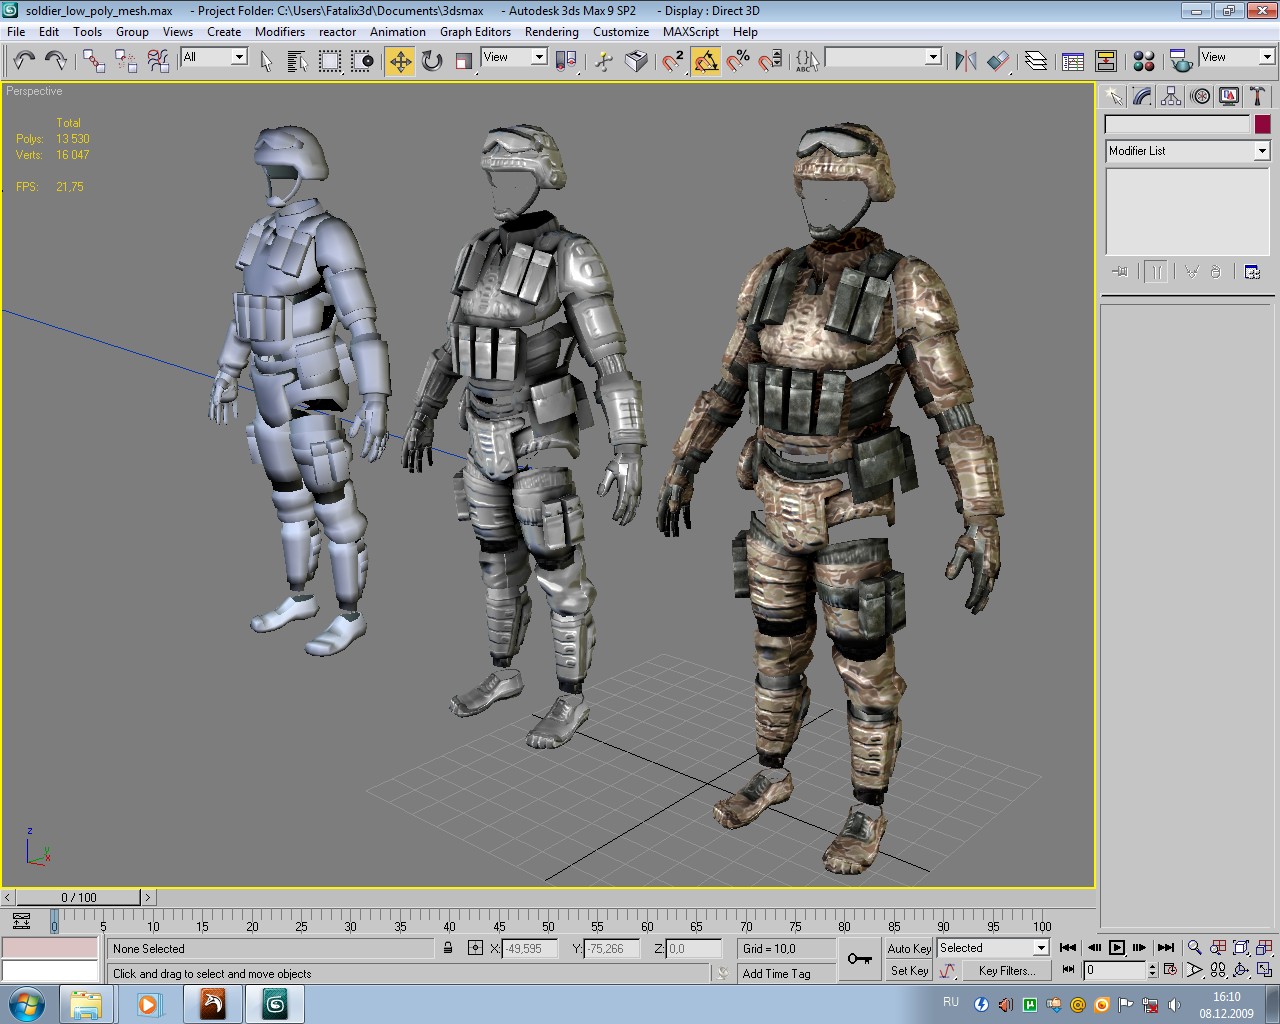This screenshot has width=1280, height=1024.
Task: Open the Graph Editors menu
Action: tap(475, 32)
